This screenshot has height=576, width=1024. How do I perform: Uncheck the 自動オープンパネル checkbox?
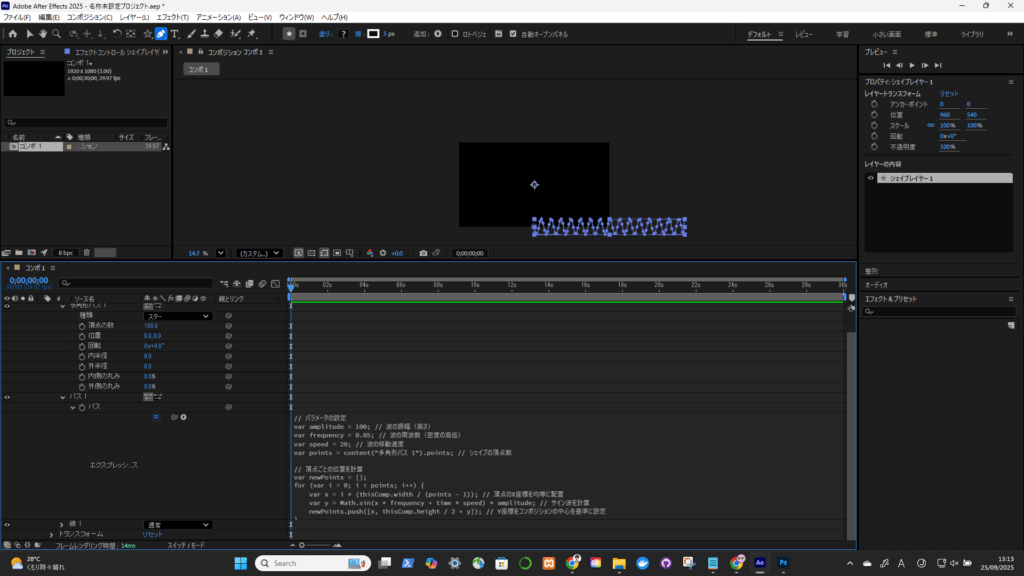(514, 33)
